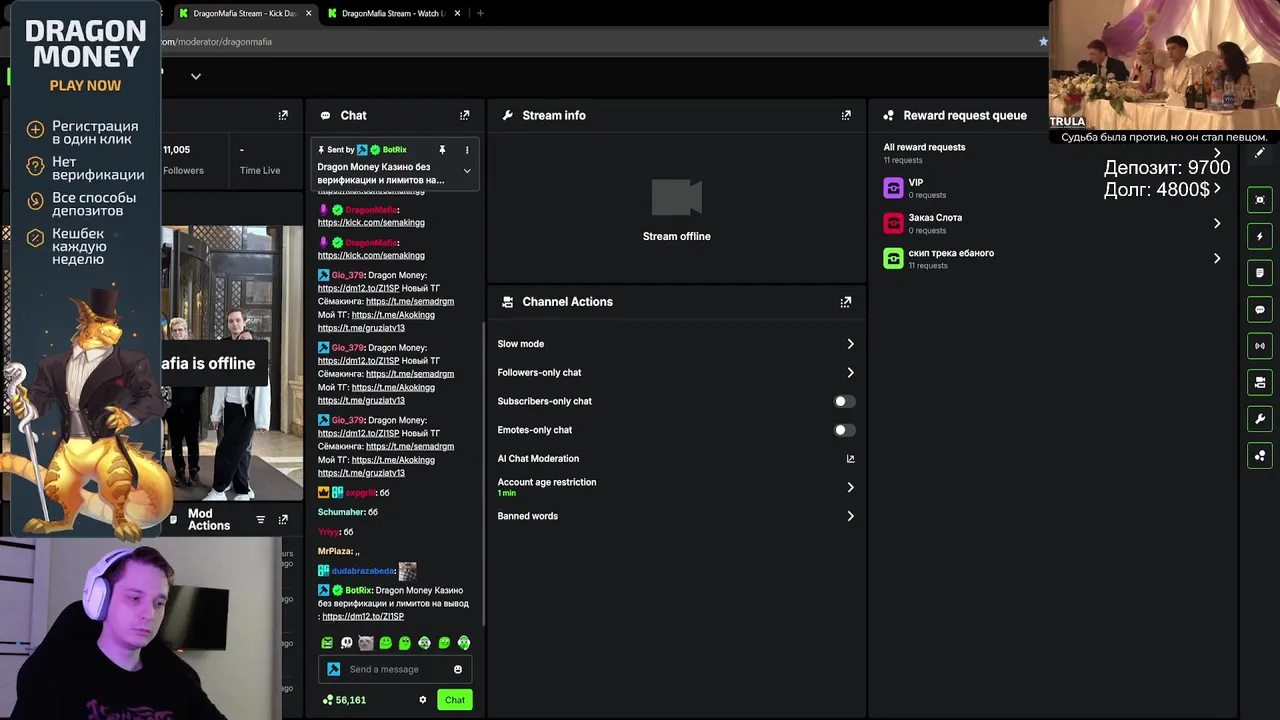Open the channel dropdown chevron in header
Image resolution: width=1280 pixels, height=720 pixels.
click(x=196, y=76)
